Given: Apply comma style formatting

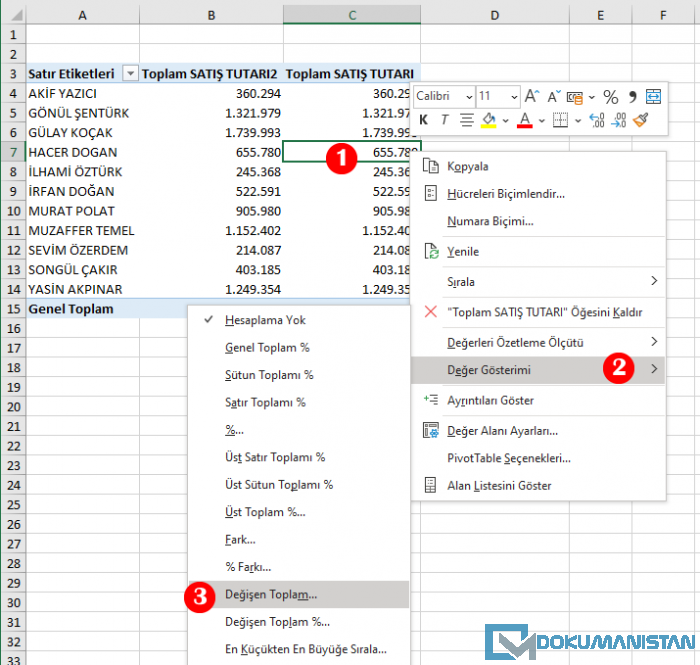Looking at the screenshot, I should (632, 96).
